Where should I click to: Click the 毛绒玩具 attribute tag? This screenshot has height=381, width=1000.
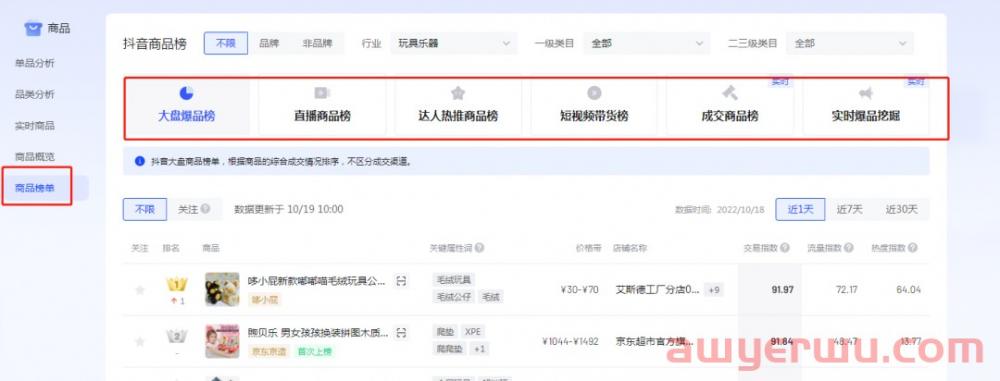pyautogui.click(x=453, y=280)
